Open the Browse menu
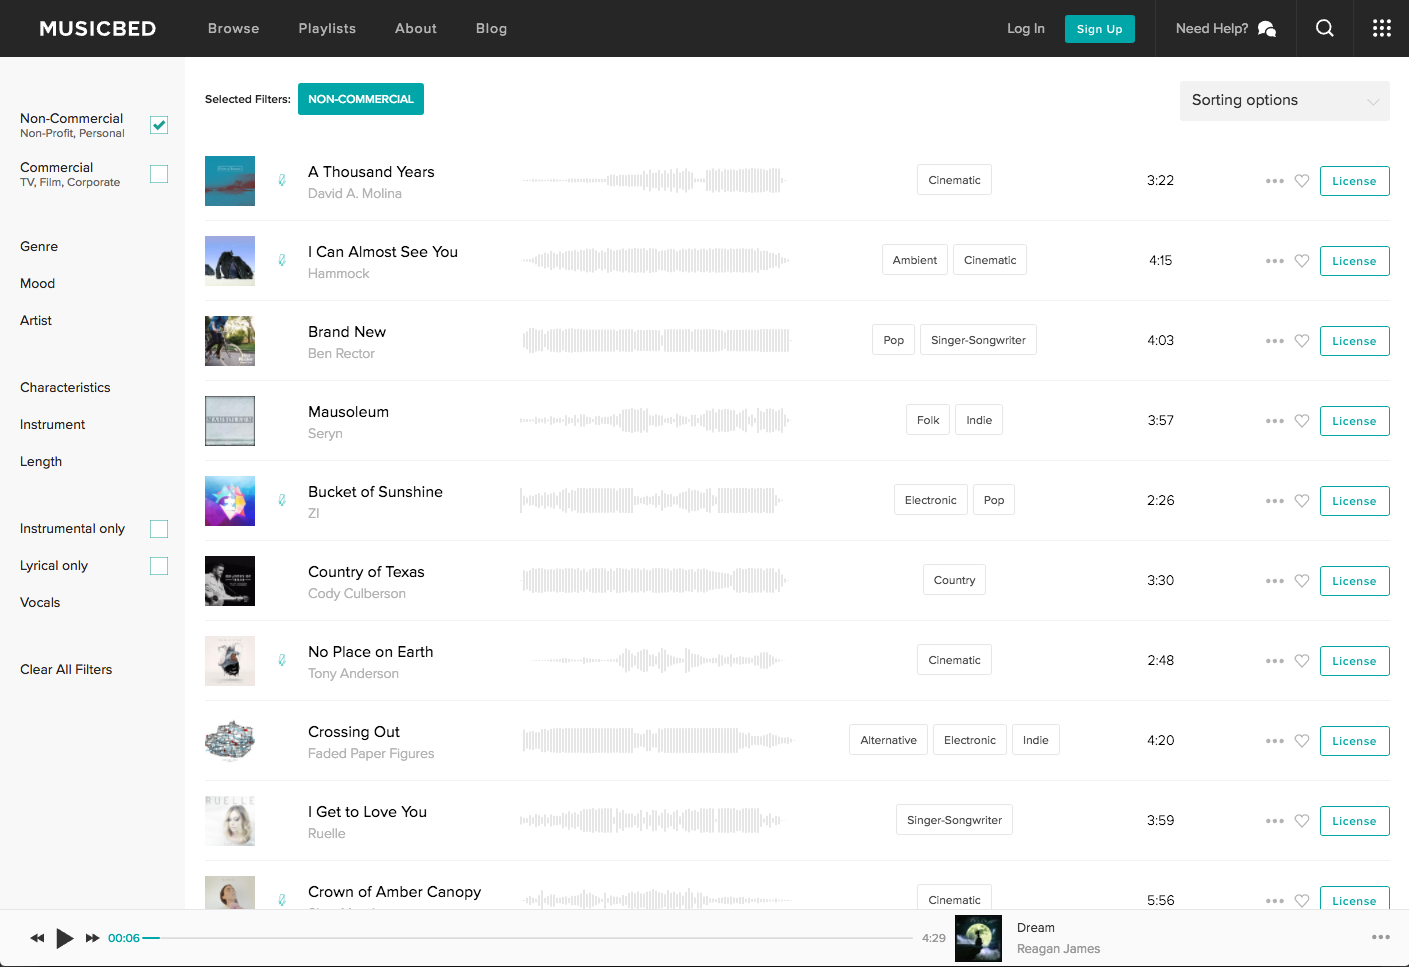 (x=233, y=28)
